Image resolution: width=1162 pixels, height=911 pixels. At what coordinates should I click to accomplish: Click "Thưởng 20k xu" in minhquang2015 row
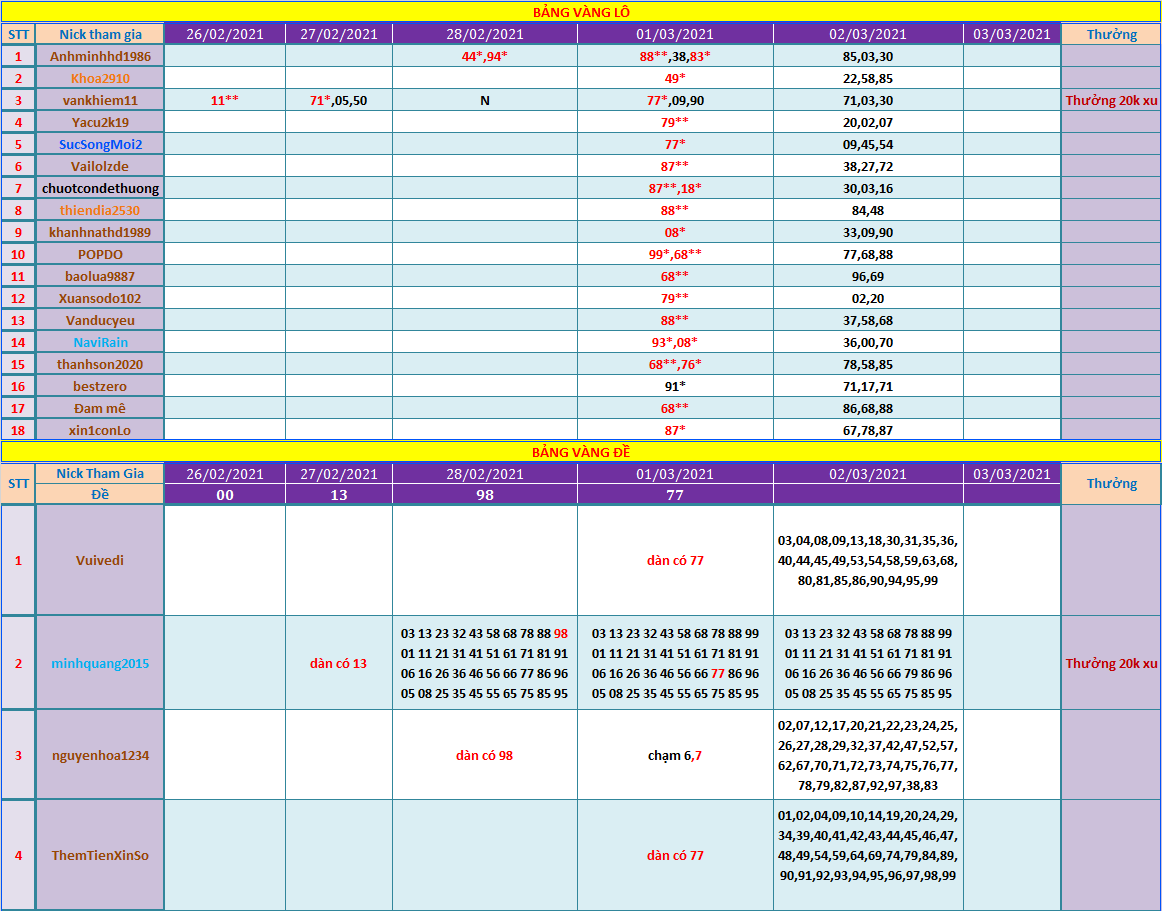1111,663
